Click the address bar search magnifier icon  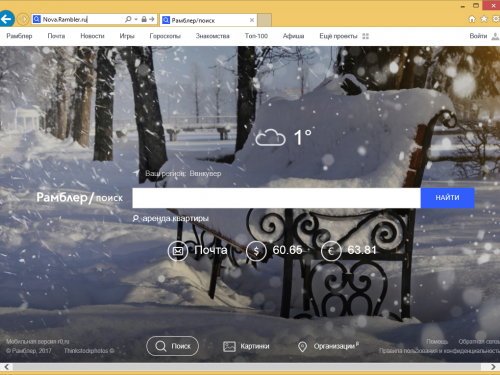pos(128,19)
